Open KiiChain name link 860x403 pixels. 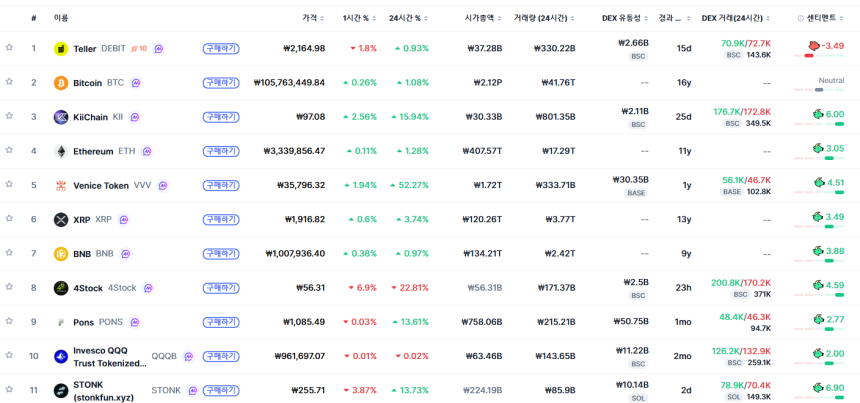coord(90,117)
